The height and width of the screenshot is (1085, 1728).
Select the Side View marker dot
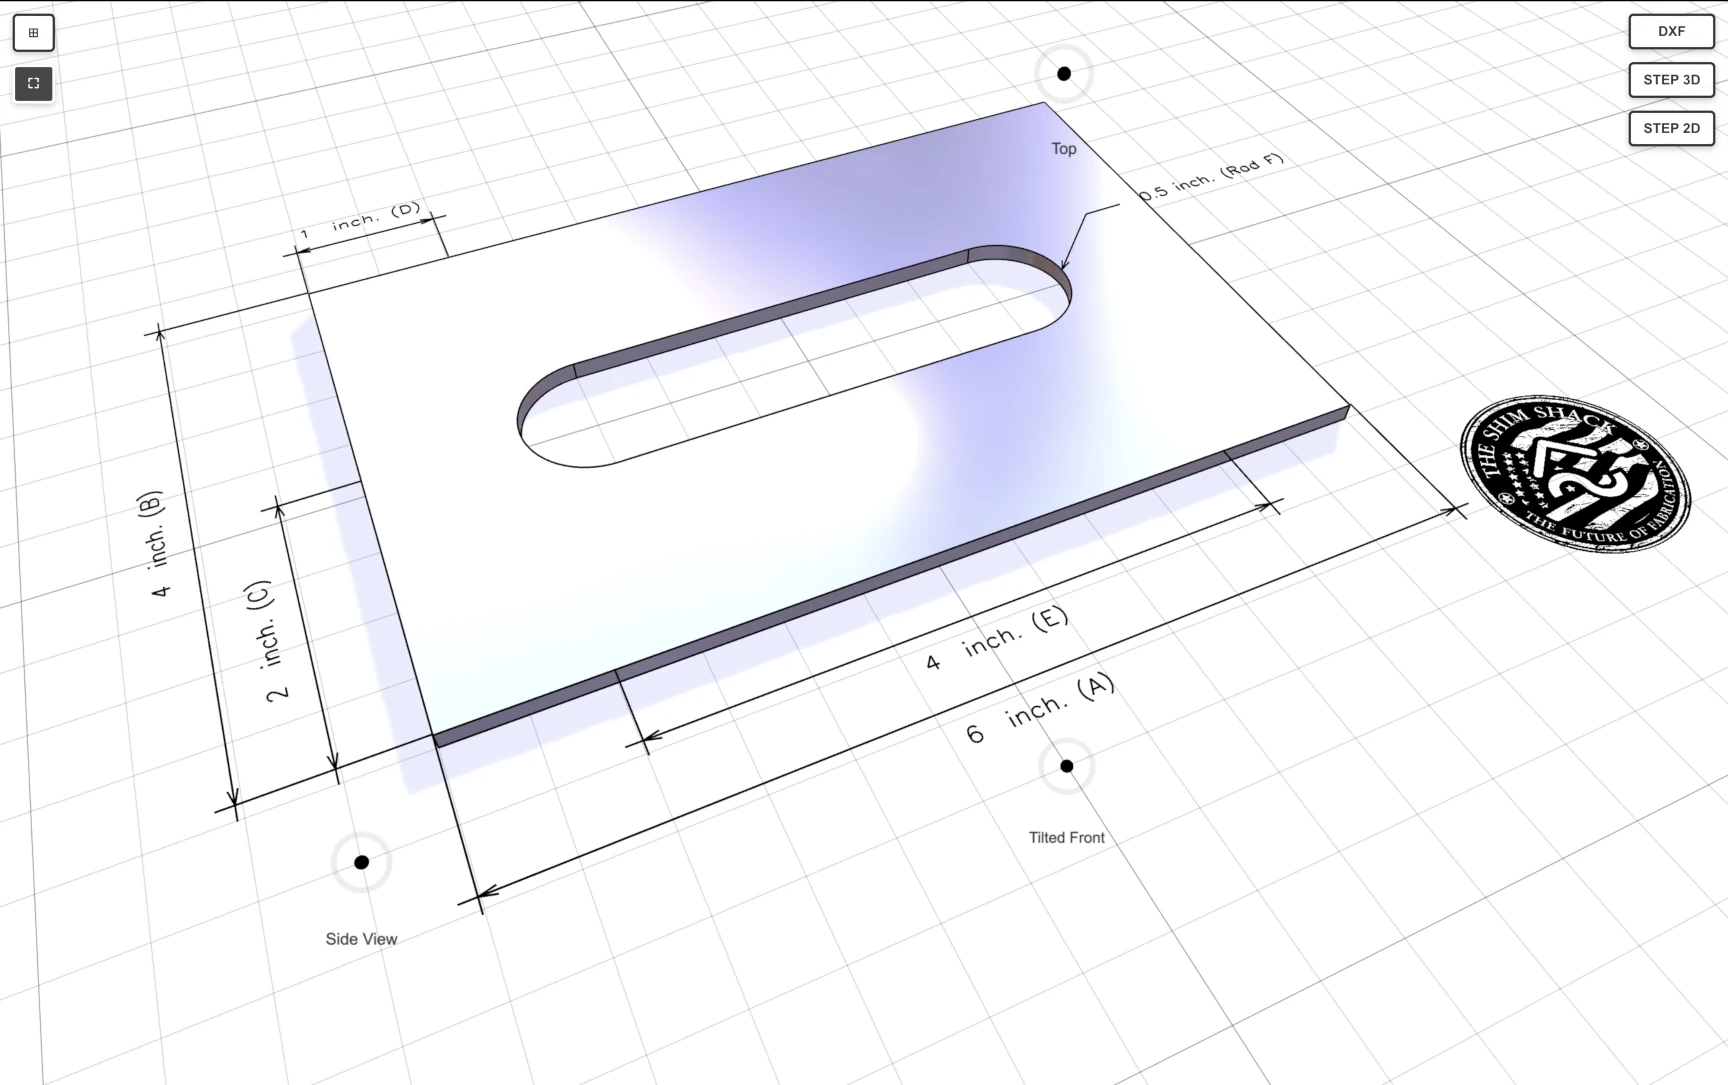[360, 860]
